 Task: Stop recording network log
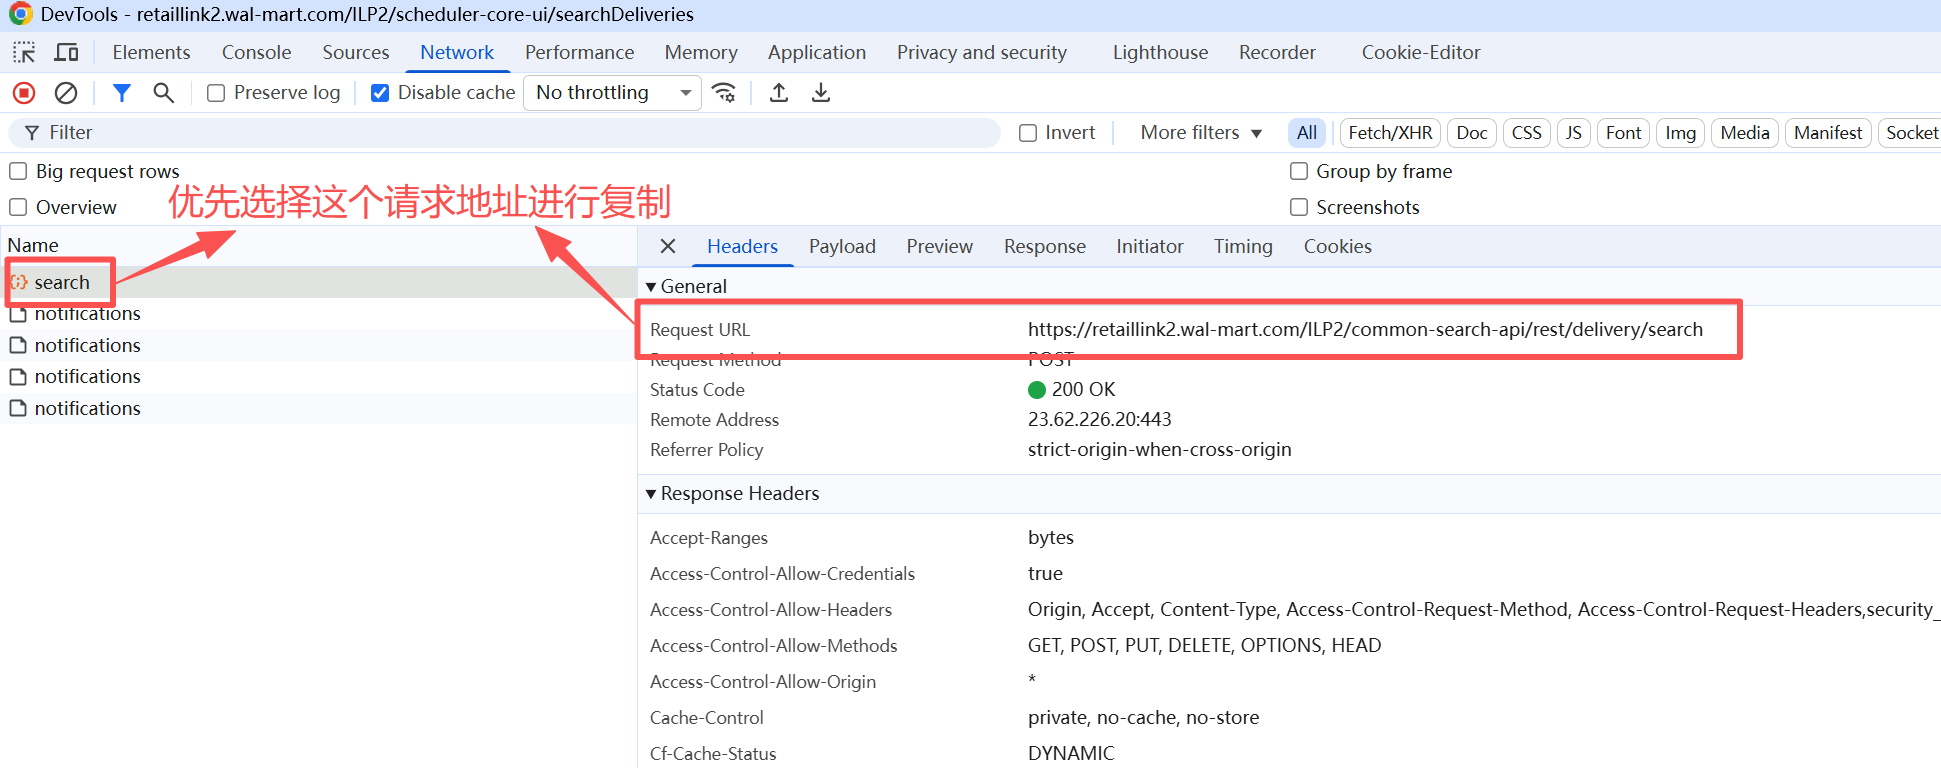pos(24,93)
